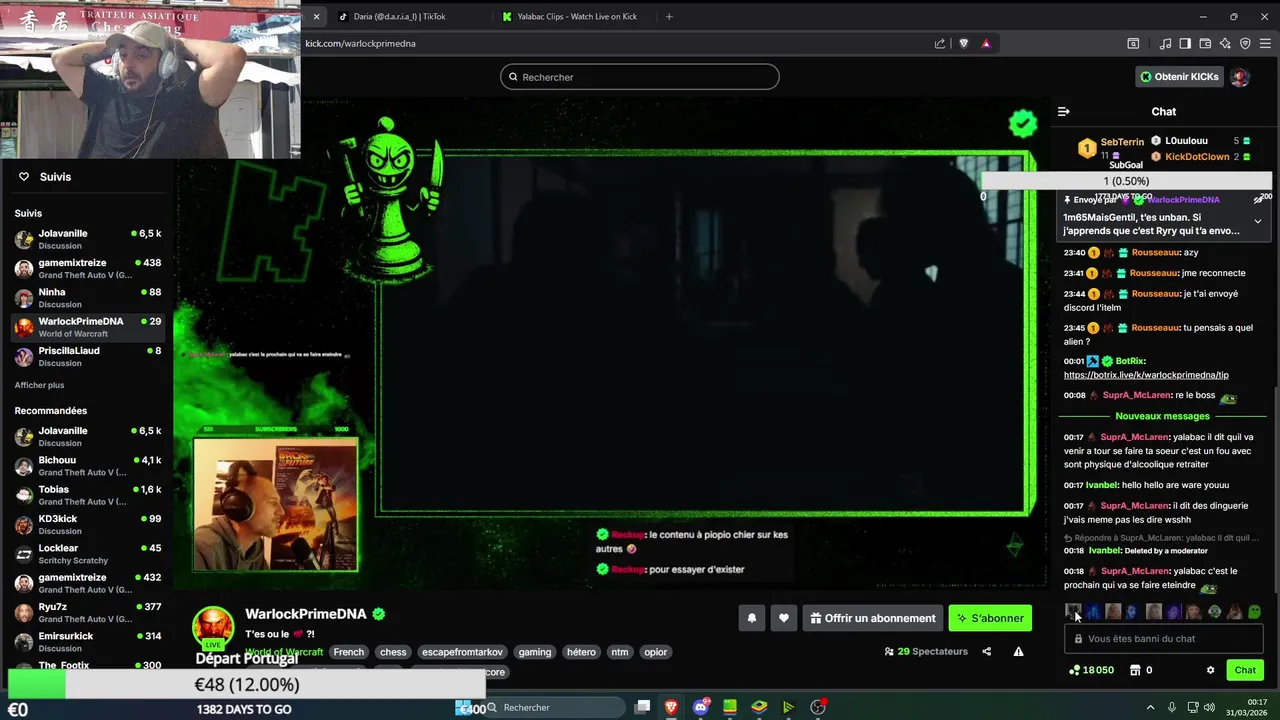The image size is (1280, 720).
Task: Click the VPN shield icon in toolbar
Action: 1245,43
